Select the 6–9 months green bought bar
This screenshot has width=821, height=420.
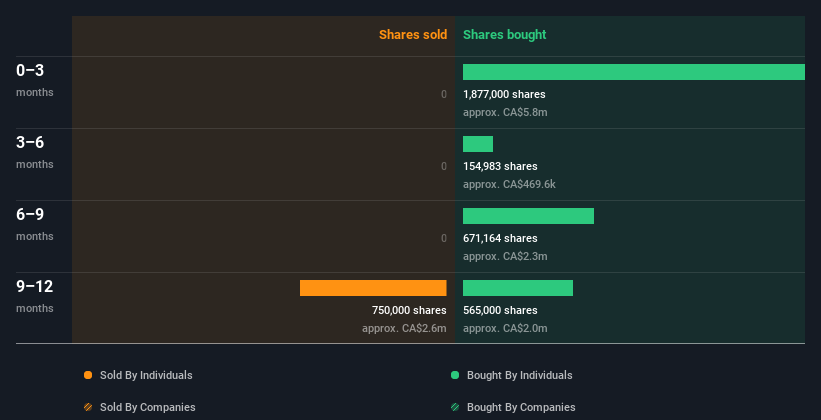528,216
